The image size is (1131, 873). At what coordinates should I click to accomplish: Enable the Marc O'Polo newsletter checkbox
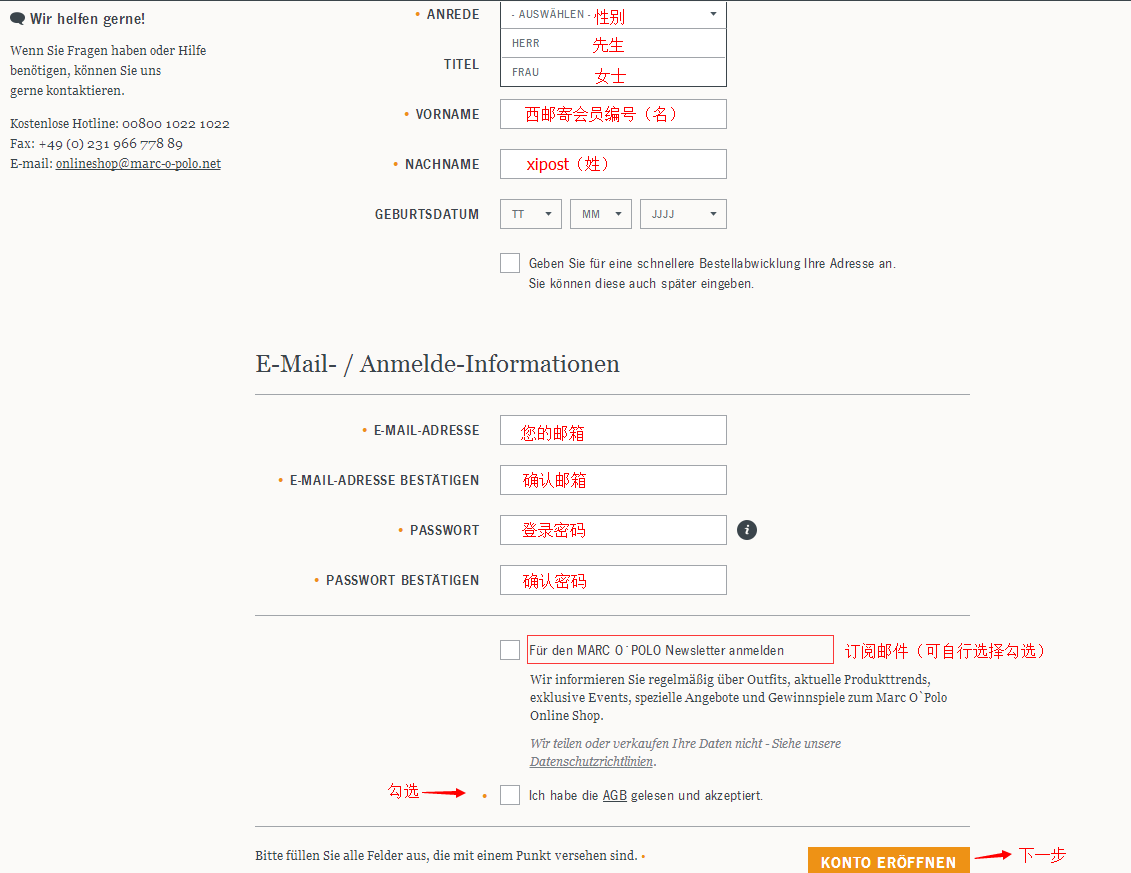click(x=510, y=650)
